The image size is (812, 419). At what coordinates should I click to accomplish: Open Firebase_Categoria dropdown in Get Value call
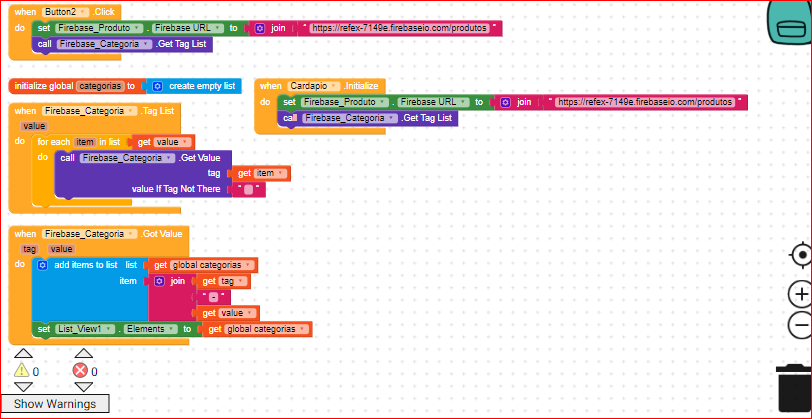[x=127, y=158]
